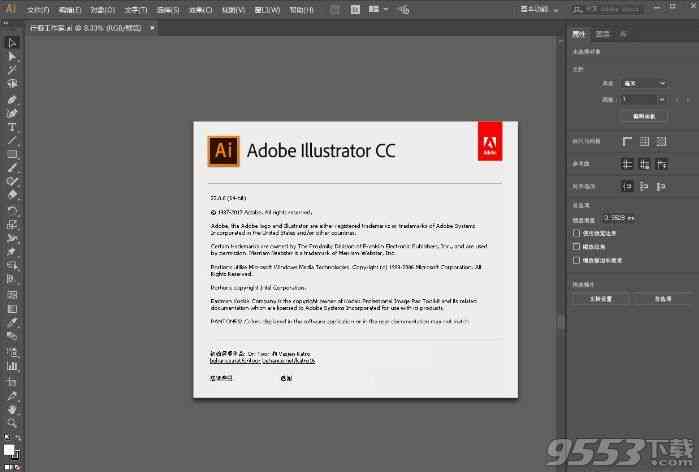Select the Eraser tool
The height and width of the screenshot is (472, 699).
point(12,195)
